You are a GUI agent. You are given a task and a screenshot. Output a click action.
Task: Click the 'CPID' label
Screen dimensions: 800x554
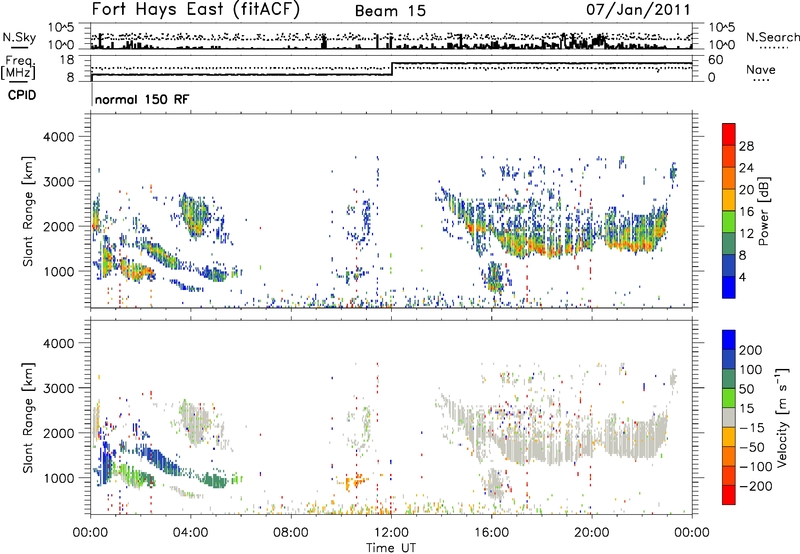[x=22, y=95]
